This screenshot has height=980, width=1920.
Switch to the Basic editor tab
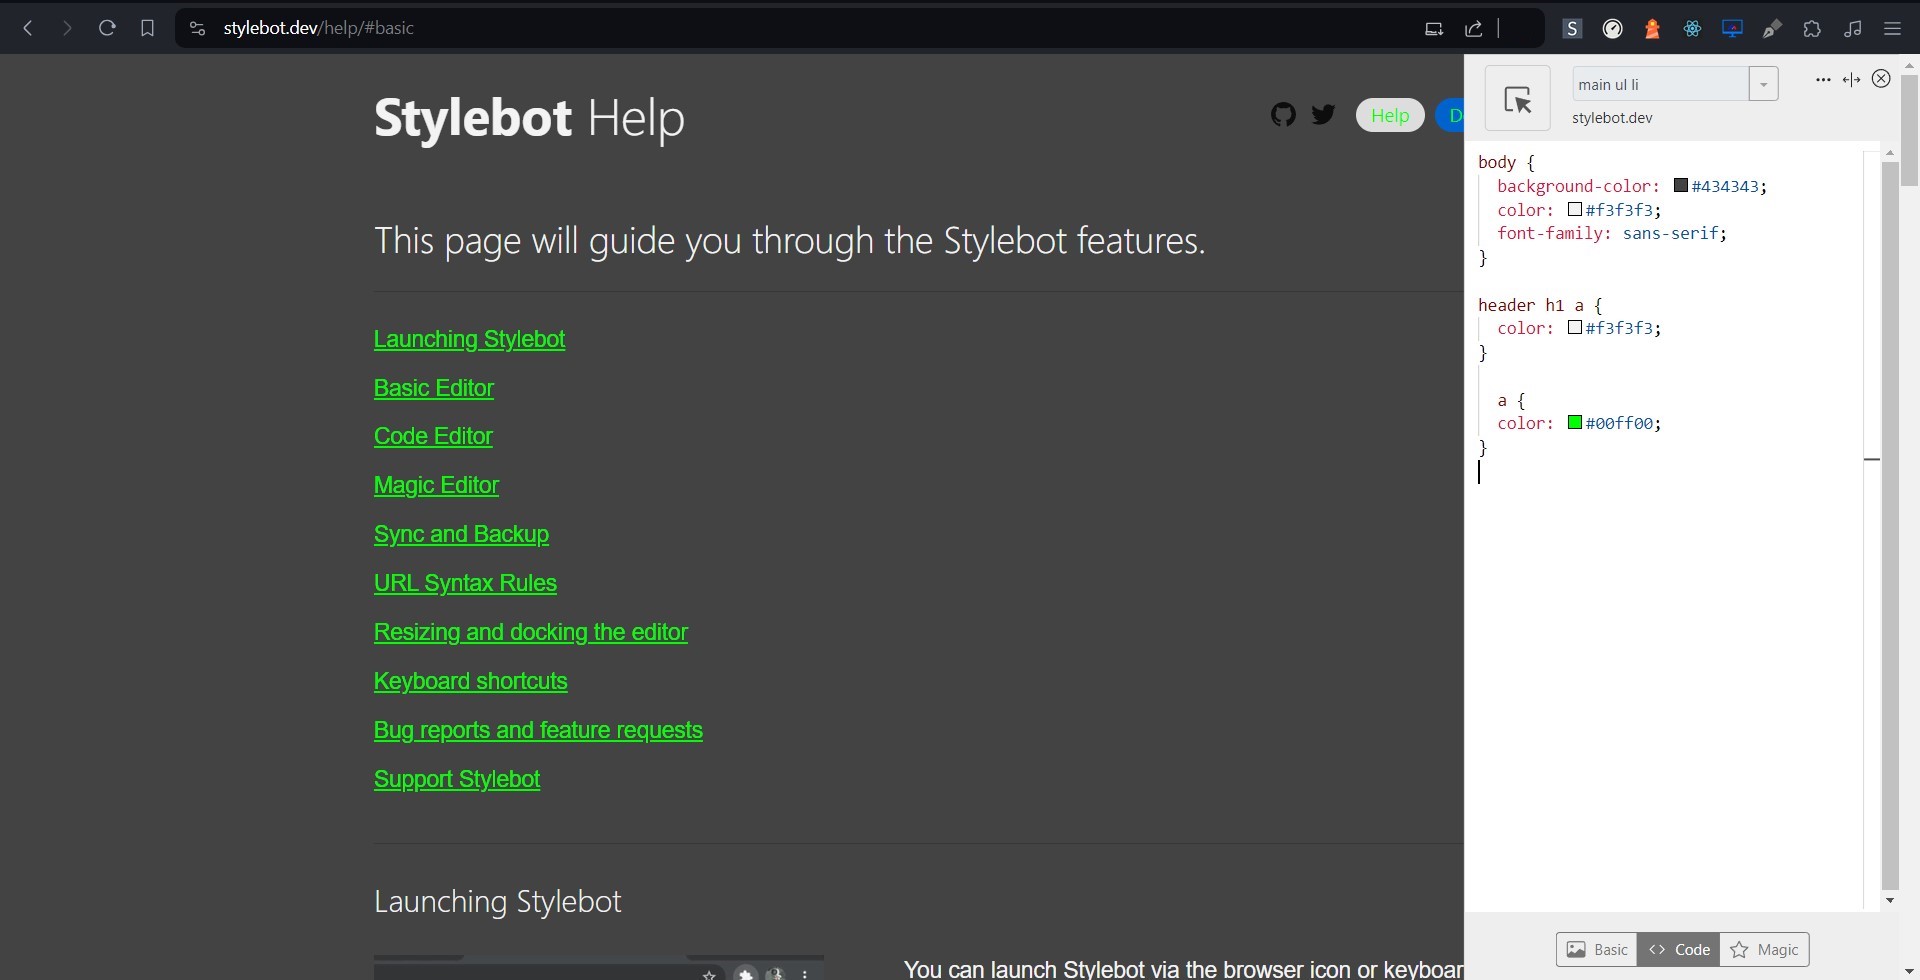(1597, 949)
